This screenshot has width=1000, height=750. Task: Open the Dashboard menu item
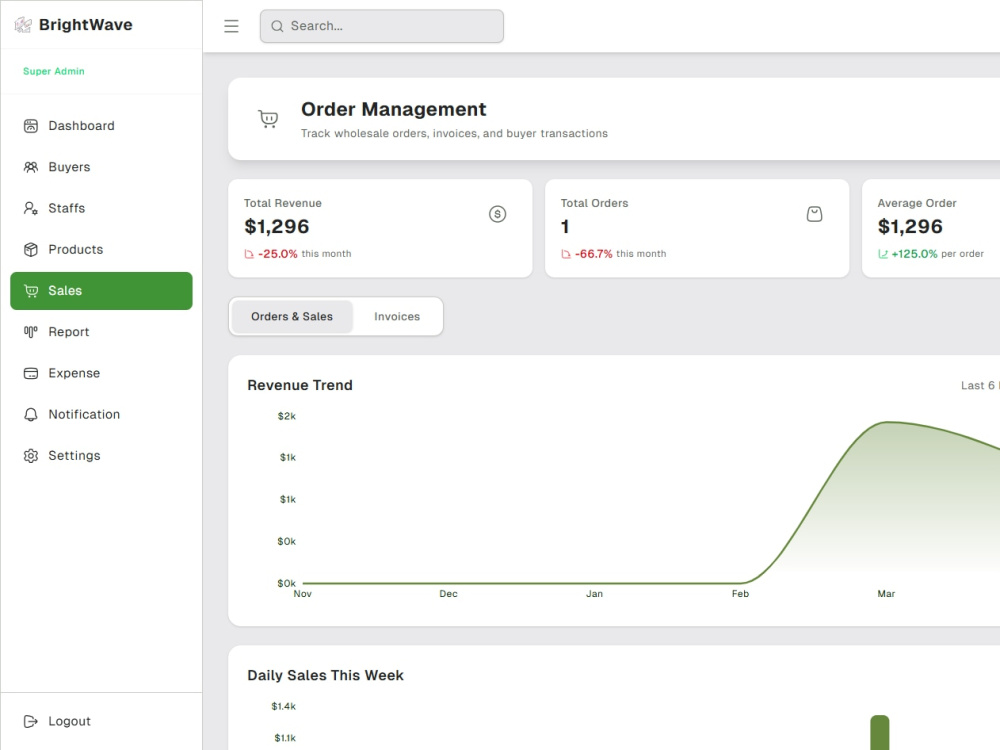(x=101, y=126)
